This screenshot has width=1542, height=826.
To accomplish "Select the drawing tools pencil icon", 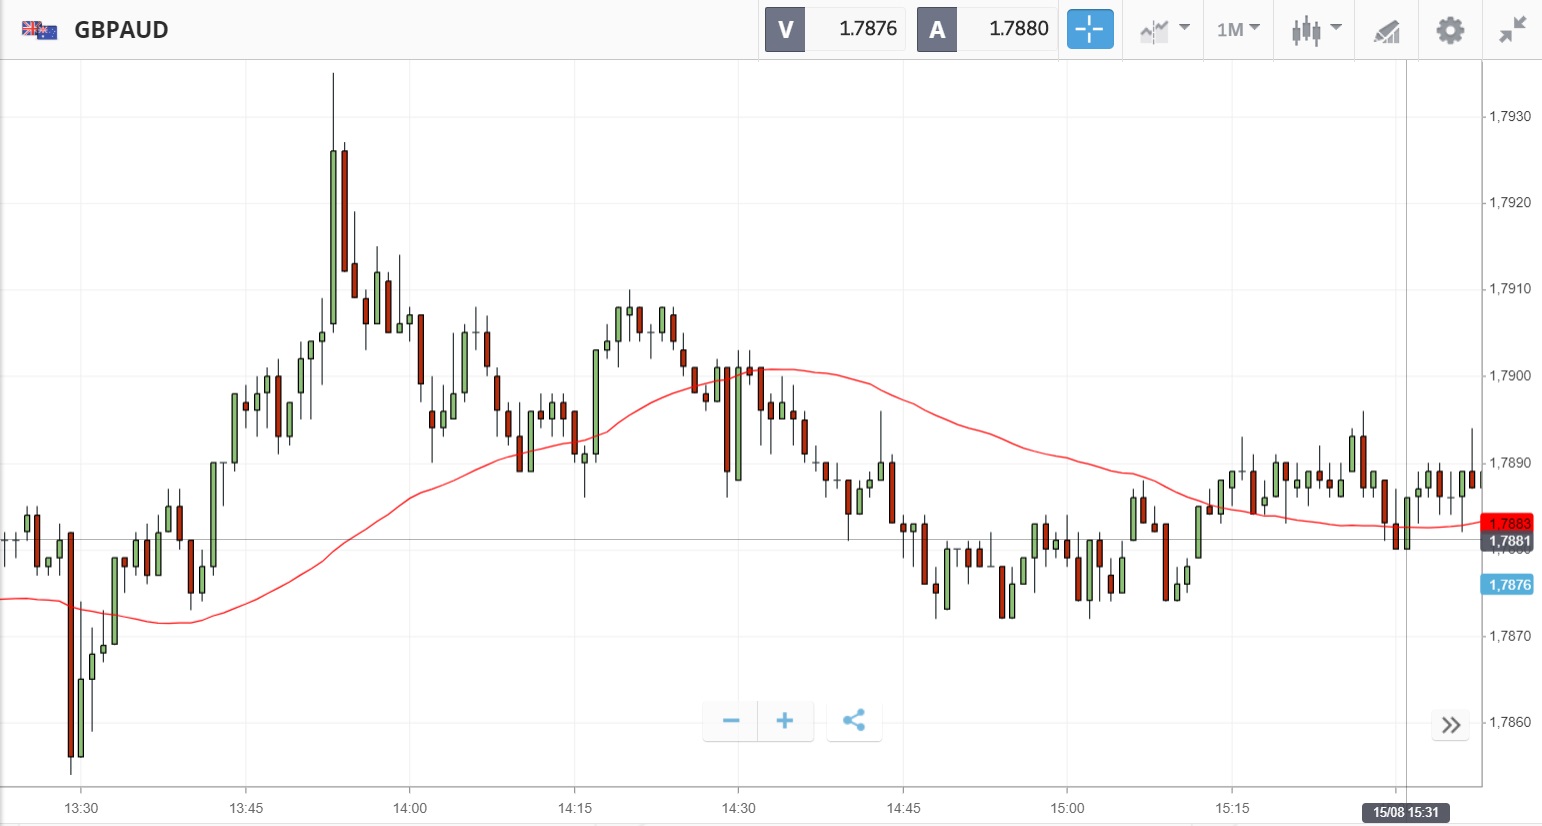I will pos(1386,30).
